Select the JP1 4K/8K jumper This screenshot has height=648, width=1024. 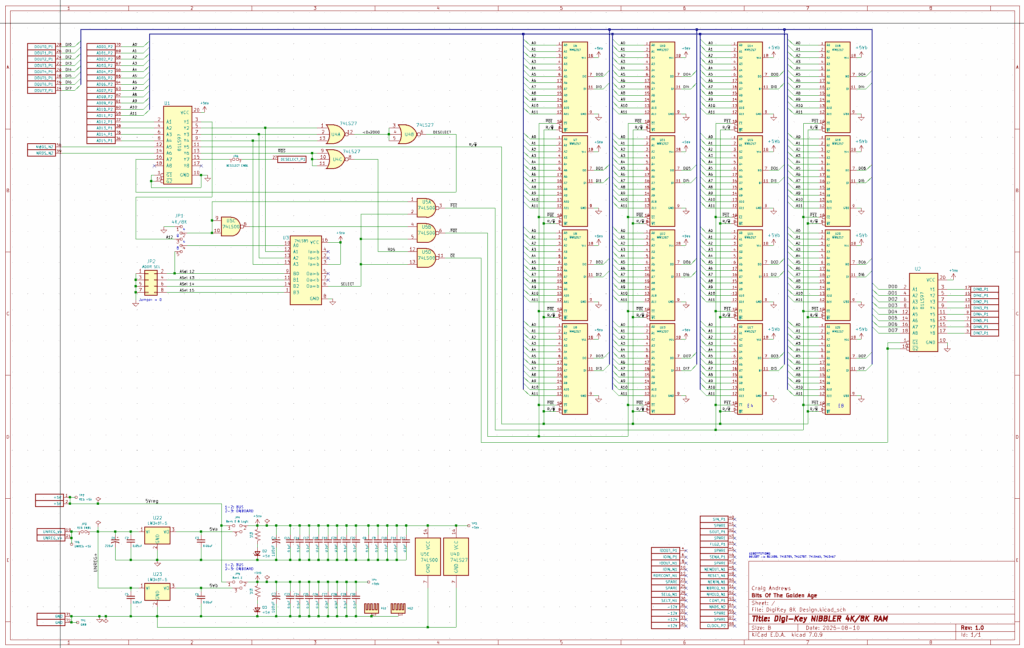pyautogui.click(x=180, y=233)
